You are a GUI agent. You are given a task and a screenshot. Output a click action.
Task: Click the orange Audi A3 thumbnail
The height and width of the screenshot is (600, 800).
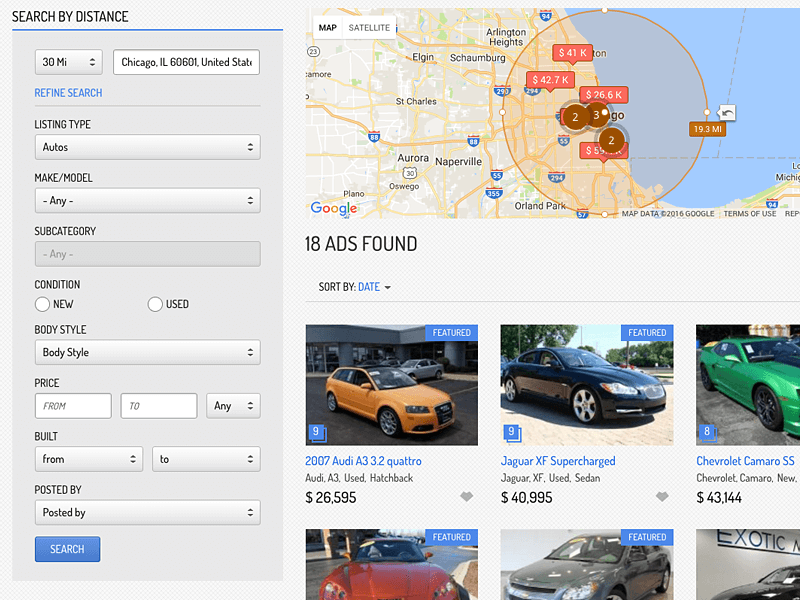[x=392, y=385]
